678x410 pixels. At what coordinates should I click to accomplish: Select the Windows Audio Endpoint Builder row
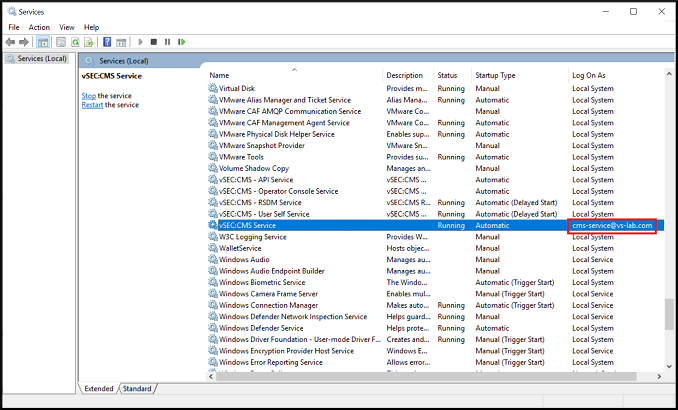point(435,271)
